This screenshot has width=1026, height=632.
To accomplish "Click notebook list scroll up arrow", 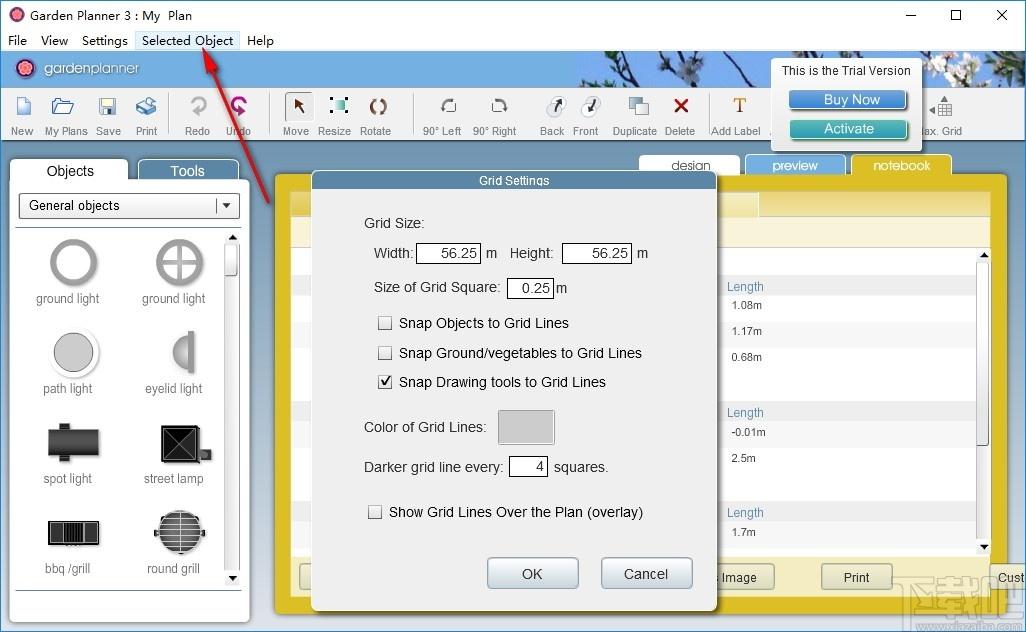I will click(983, 255).
